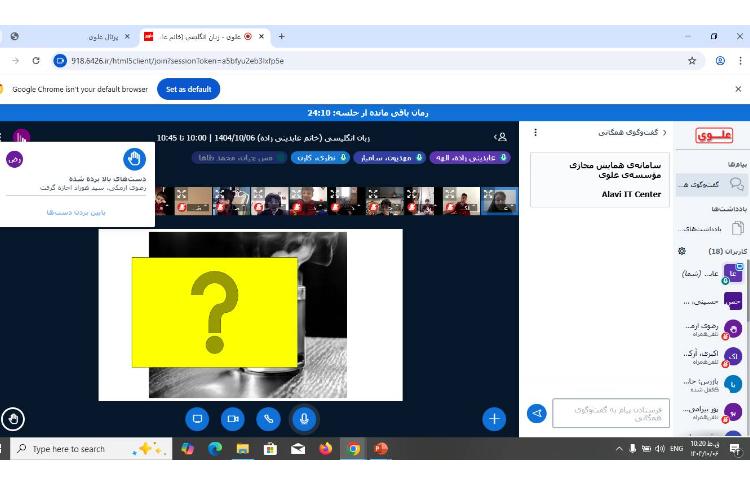This screenshot has height=480, width=750.
Task: Open shared notes with the document icon
Action: click(712, 228)
